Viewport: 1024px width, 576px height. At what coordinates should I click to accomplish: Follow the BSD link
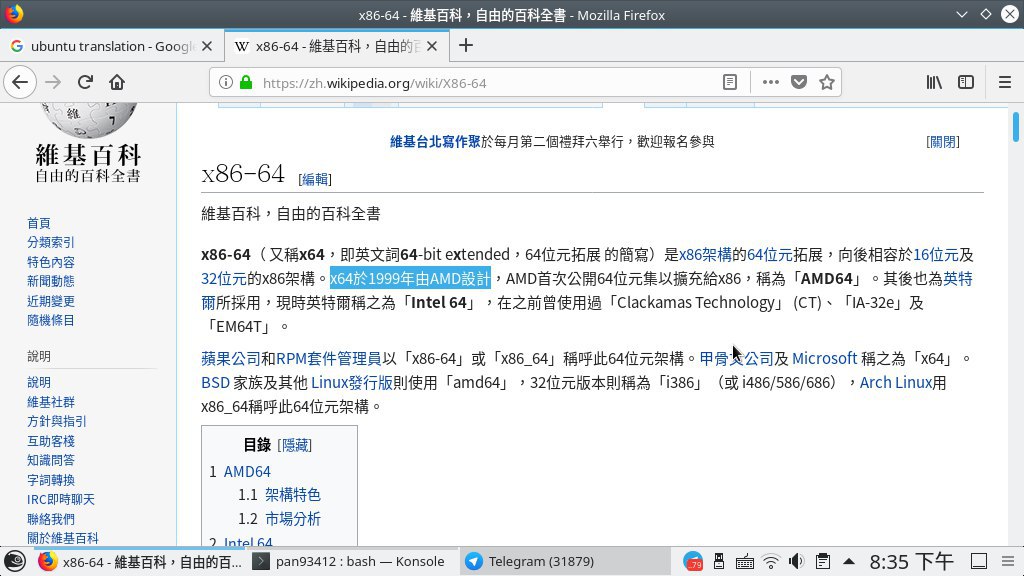click(216, 383)
